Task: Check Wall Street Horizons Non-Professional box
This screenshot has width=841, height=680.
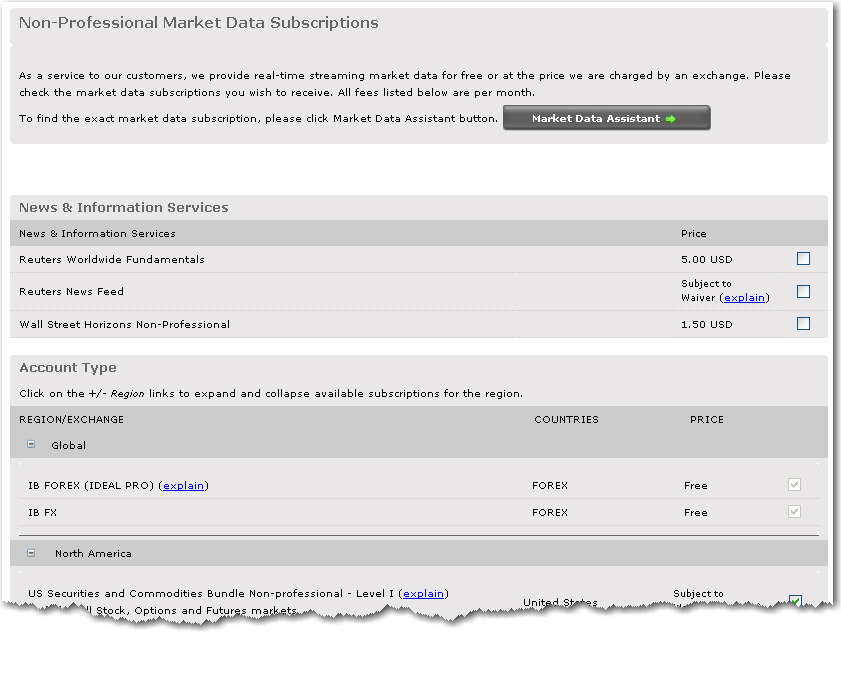Action: [x=803, y=324]
